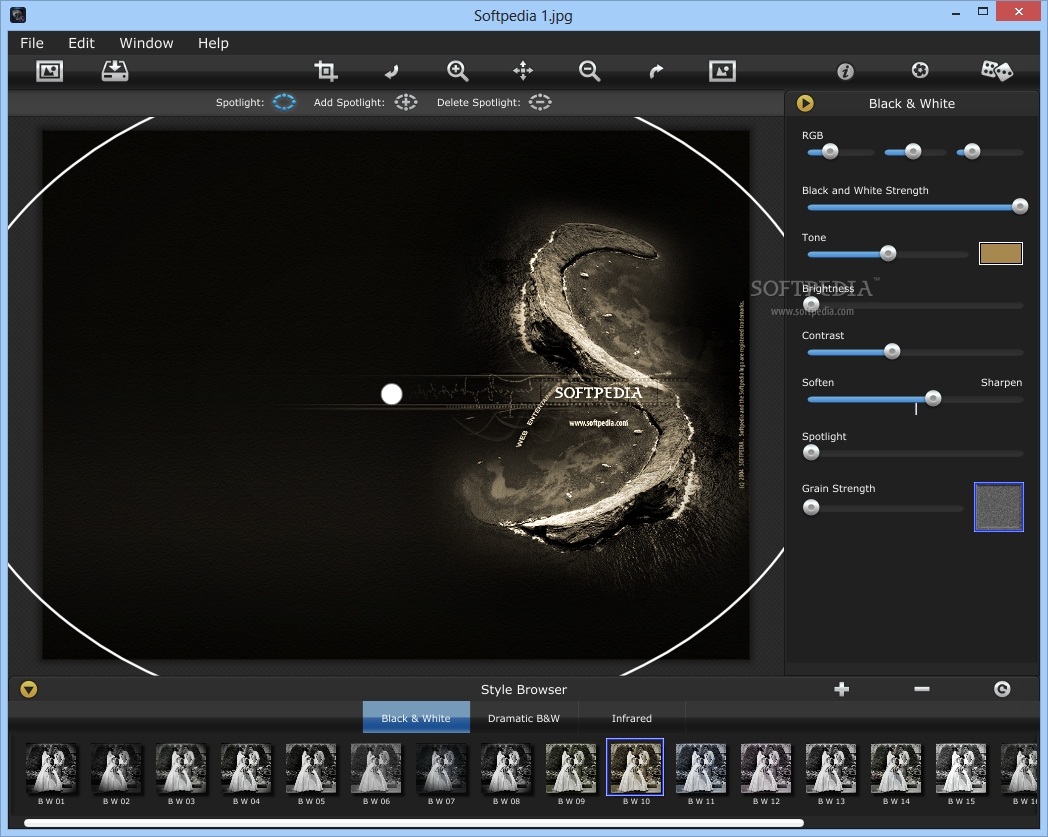The image size is (1048, 837).
Task: Click the redo arrow icon
Action: (x=656, y=71)
